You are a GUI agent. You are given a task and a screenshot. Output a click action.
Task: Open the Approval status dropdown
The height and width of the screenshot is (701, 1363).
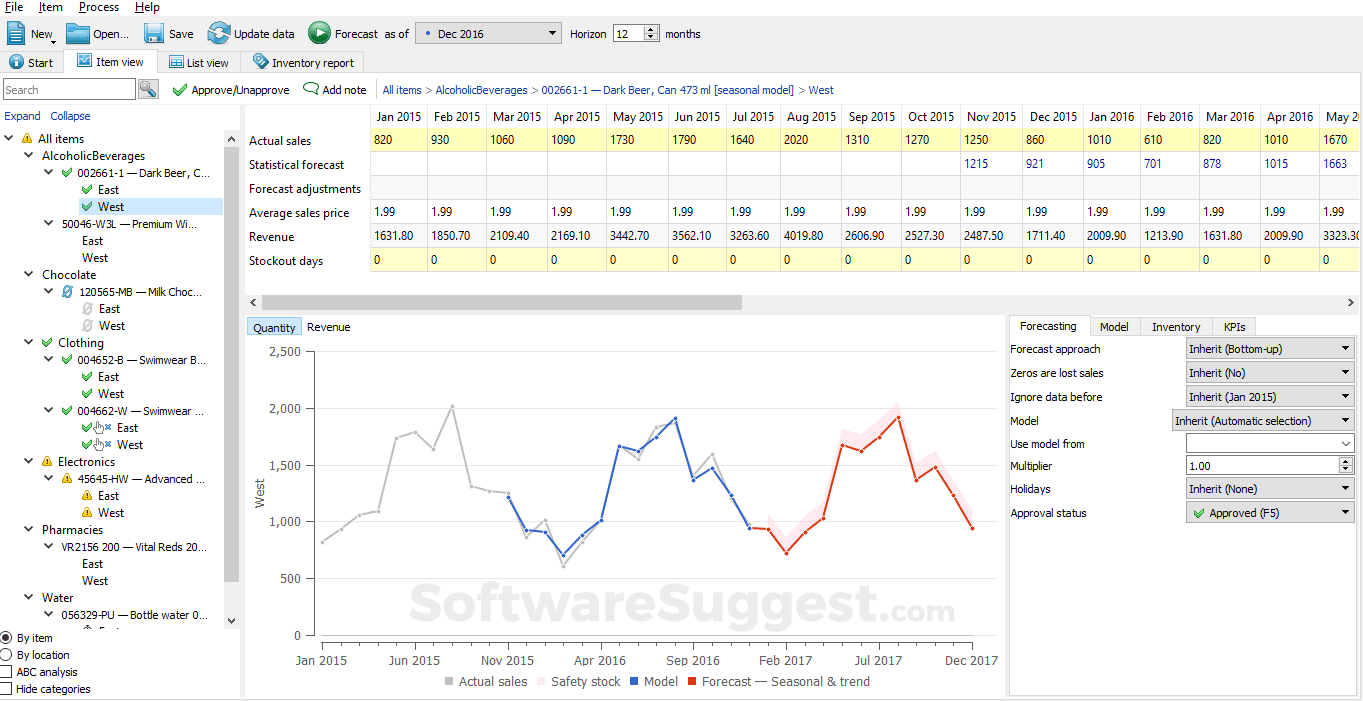tap(1270, 513)
